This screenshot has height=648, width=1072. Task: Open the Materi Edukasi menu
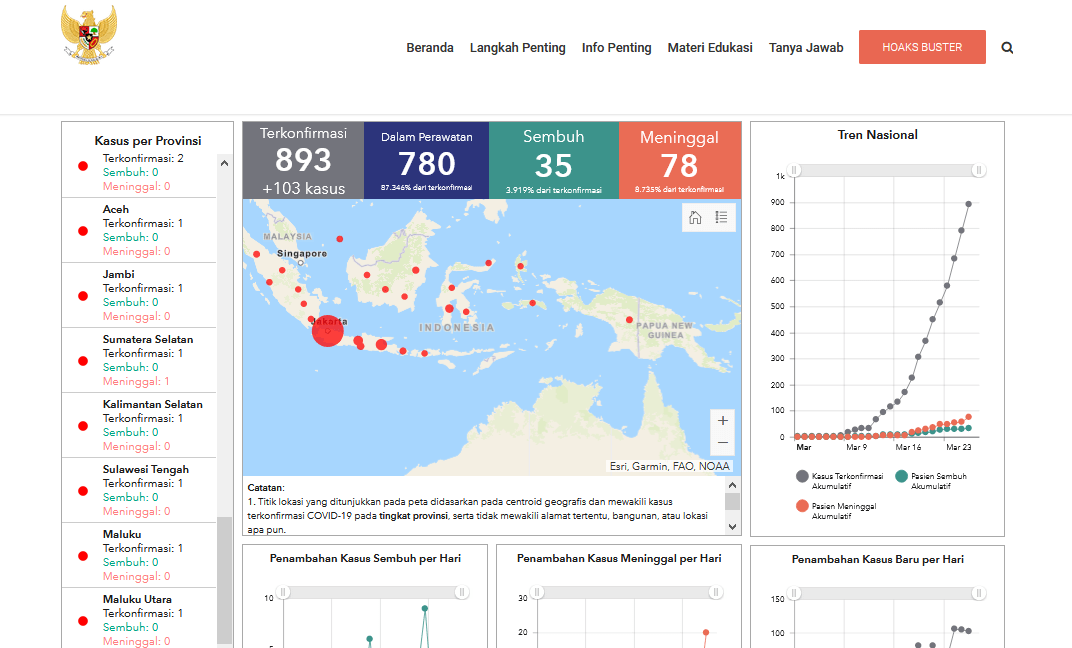(x=710, y=47)
